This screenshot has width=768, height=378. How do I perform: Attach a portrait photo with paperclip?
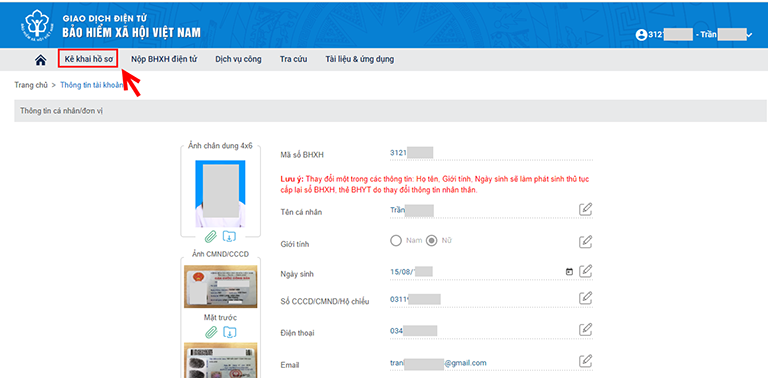coord(211,236)
